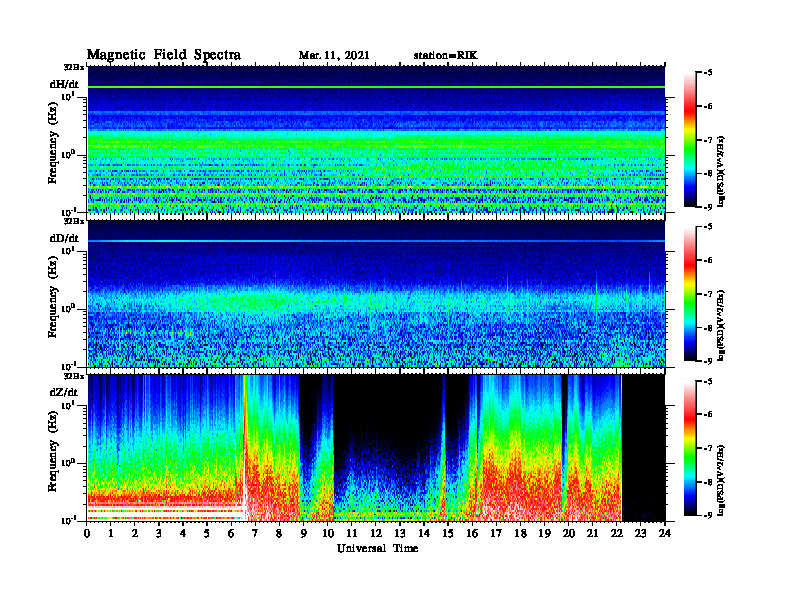Click hour "17" on the Universal Time axis
The height and width of the screenshot is (612, 792).
click(x=497, y=534)
